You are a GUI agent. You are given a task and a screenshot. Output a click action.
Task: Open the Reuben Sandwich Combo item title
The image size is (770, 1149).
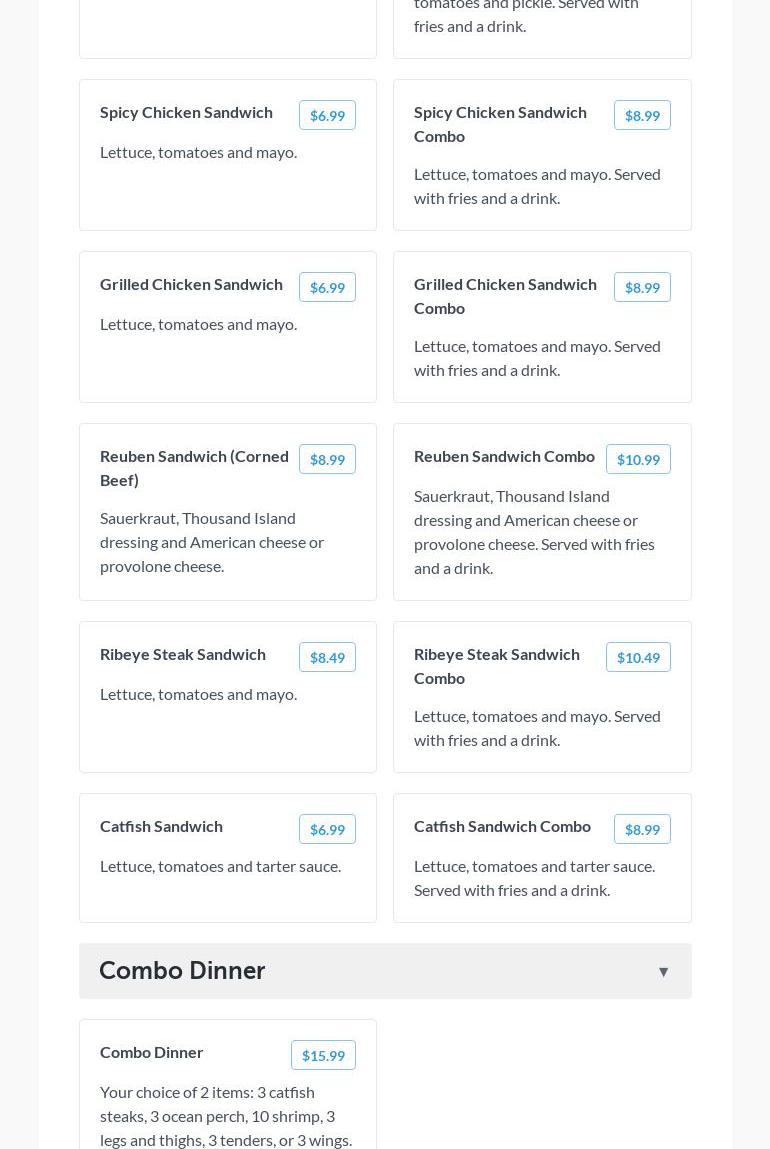click(x=504, y=456)
